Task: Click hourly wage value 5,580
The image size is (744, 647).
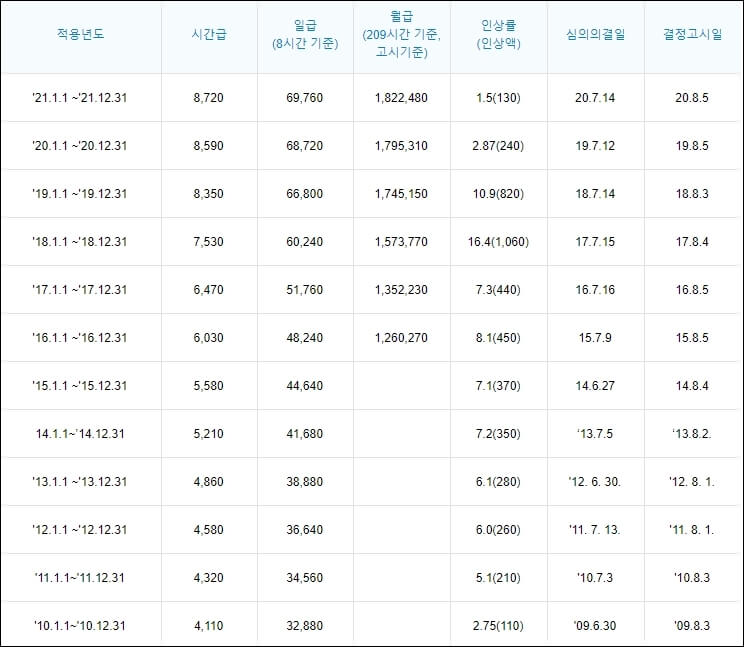Action: click(x=208, y=385)
